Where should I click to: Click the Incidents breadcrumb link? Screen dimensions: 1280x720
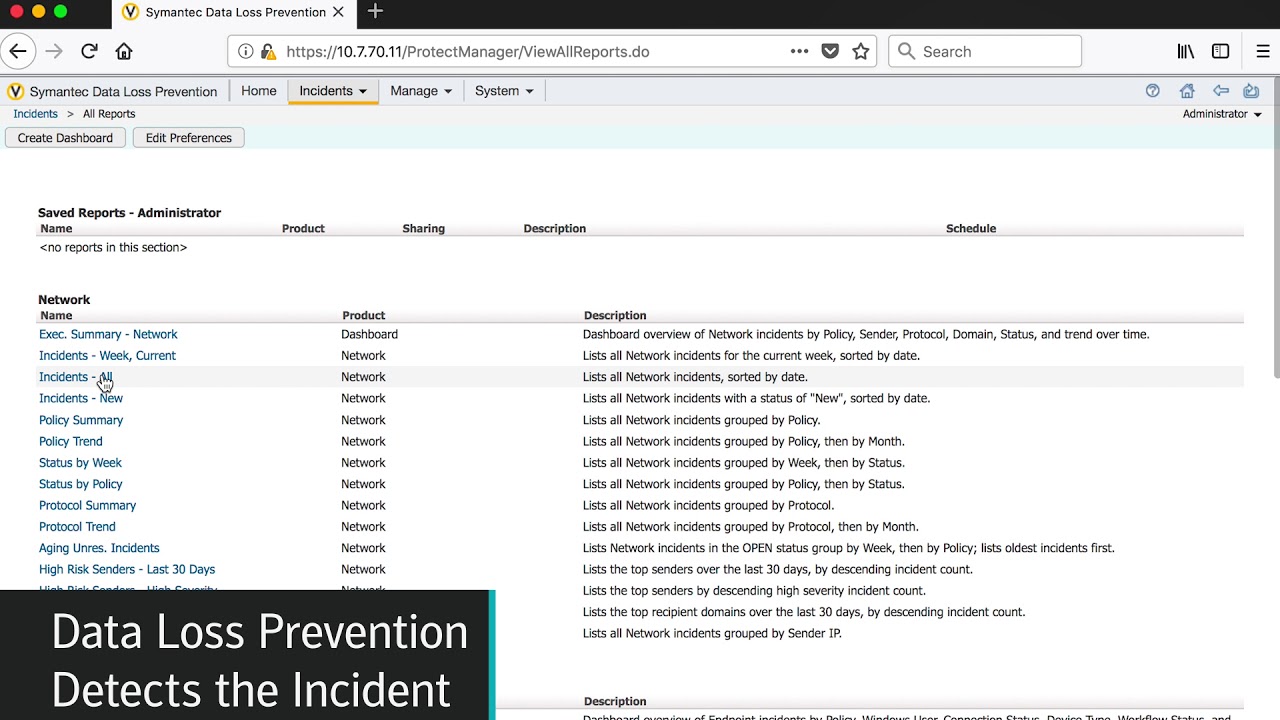[x=35, y=114]
